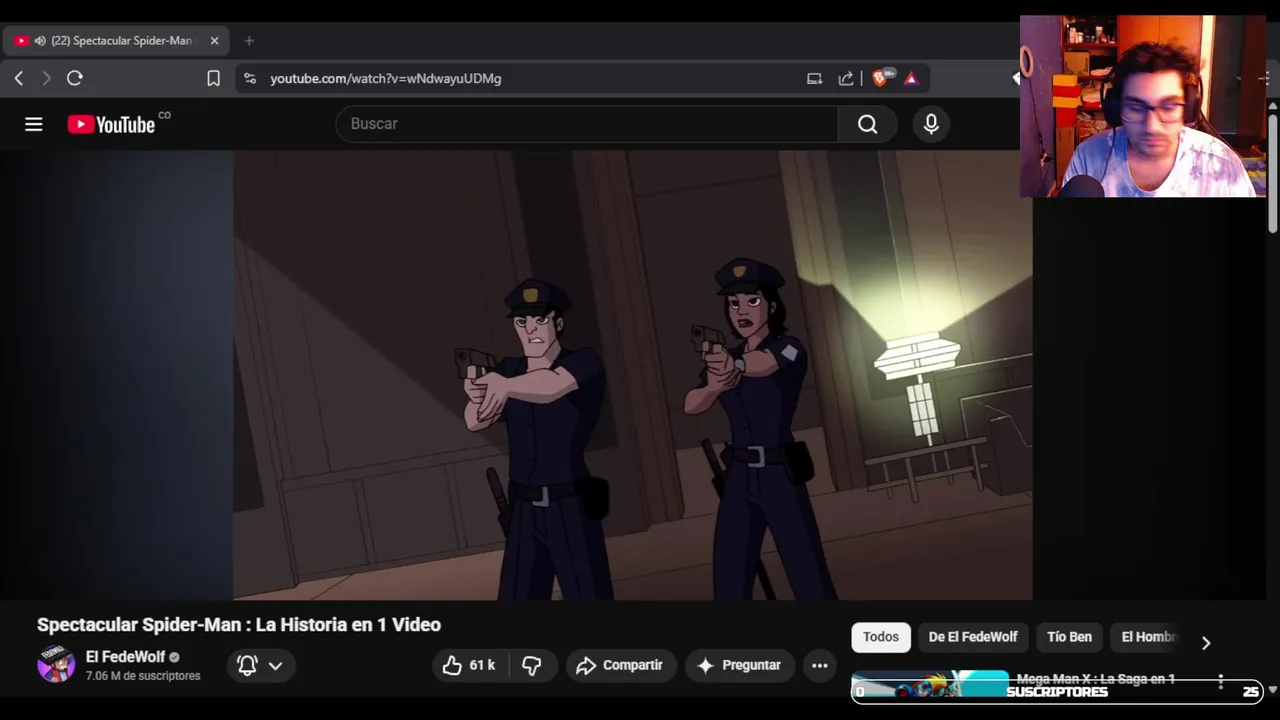Screen dimensions: 1280x720
Task: Close the Spectacular Spider-Man browser tab
Action: click(214, 41)
